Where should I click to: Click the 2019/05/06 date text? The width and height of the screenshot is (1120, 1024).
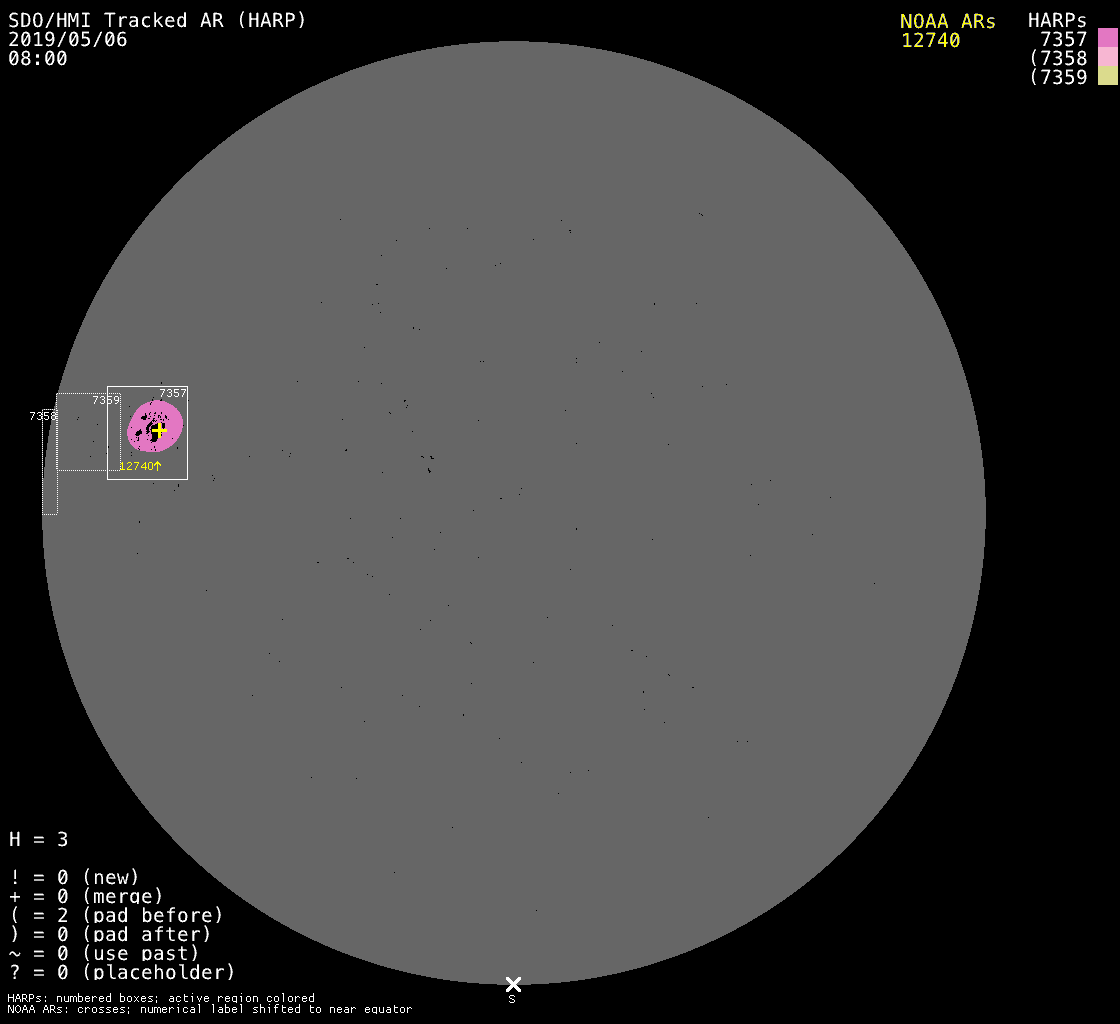[67, 40]
